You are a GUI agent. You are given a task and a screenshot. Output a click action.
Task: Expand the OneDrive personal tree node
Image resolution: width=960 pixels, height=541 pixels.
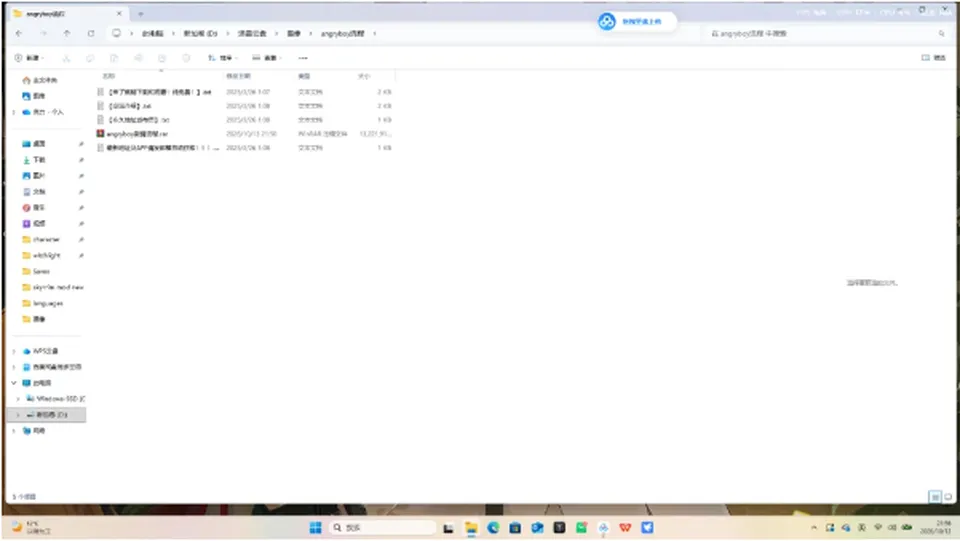[14, 113]
